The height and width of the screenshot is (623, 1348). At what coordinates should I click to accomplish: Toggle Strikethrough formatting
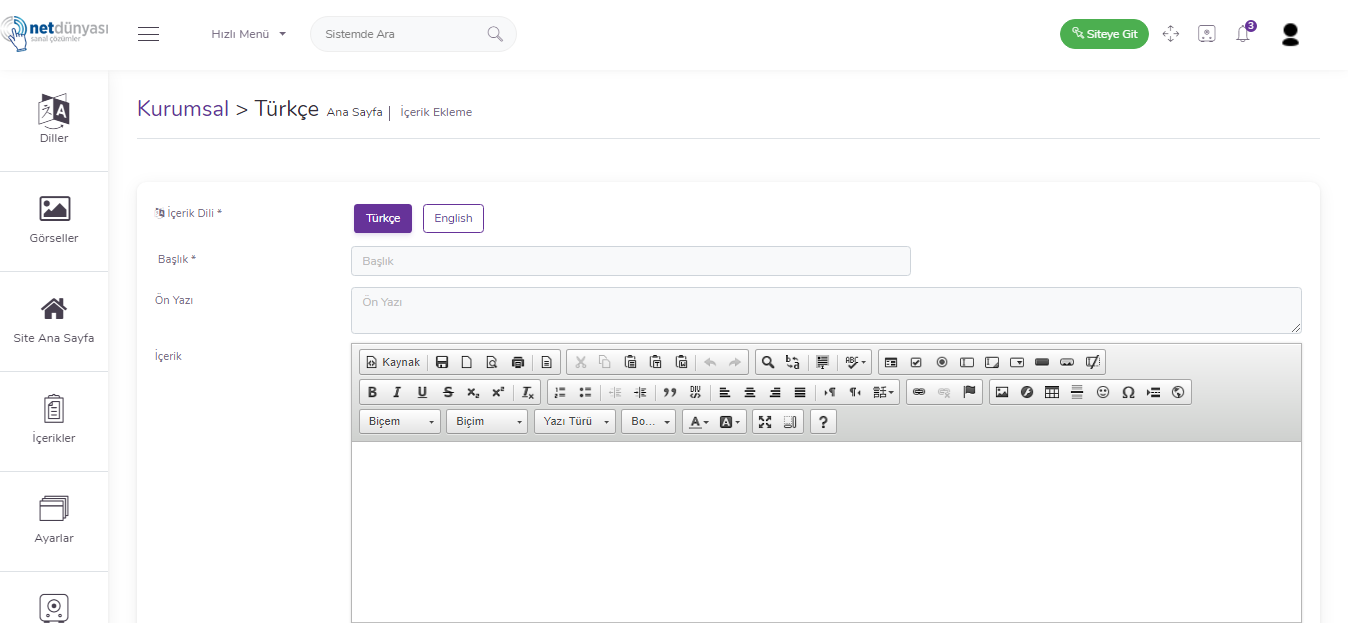pos(448,392)
